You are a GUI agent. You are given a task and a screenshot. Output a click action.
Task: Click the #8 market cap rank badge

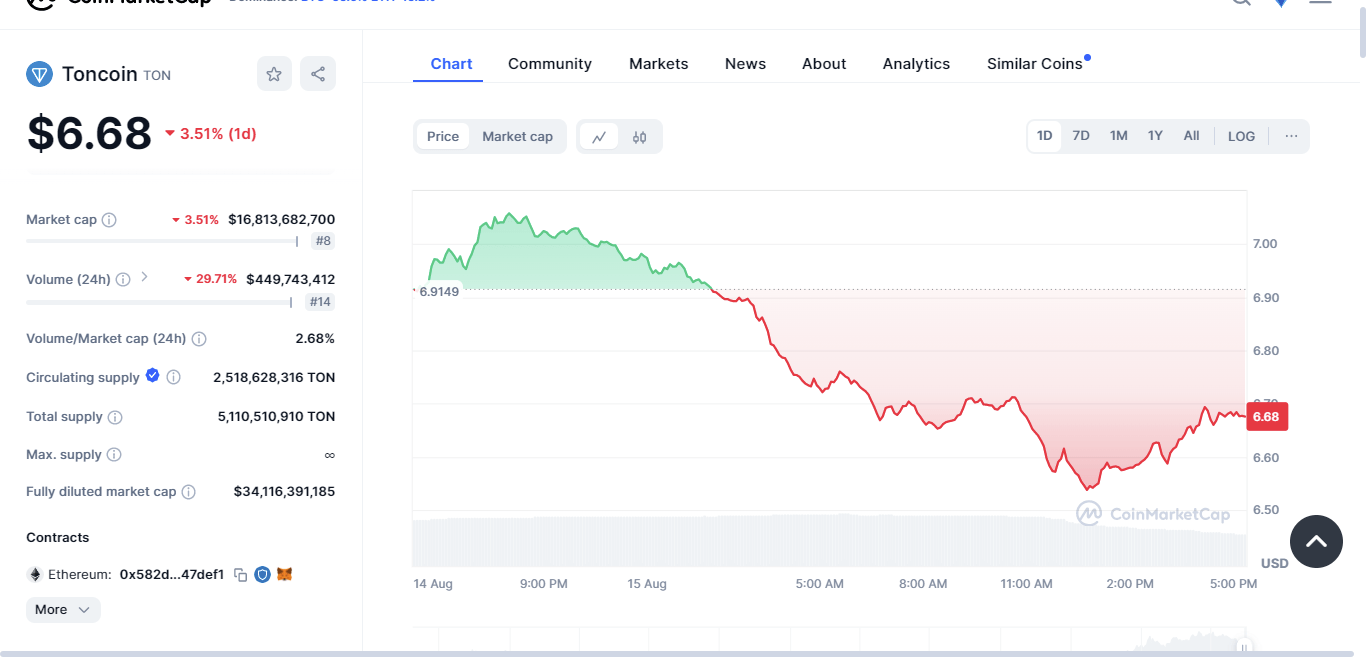click(x=323, y=241)
